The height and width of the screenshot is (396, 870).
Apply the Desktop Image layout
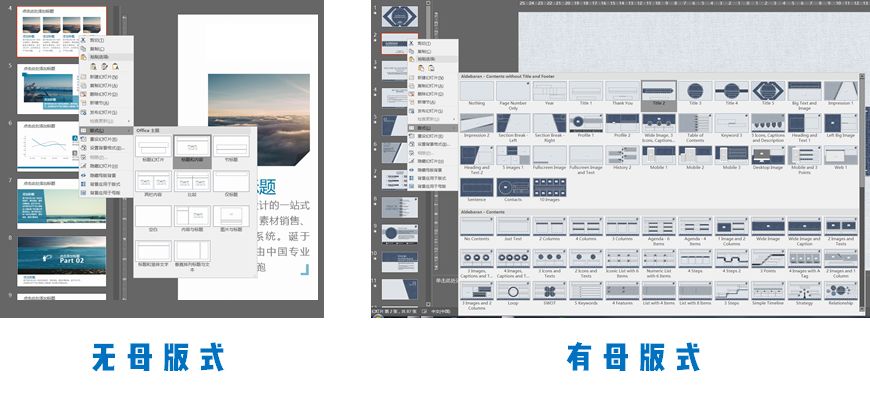(768, 158)
